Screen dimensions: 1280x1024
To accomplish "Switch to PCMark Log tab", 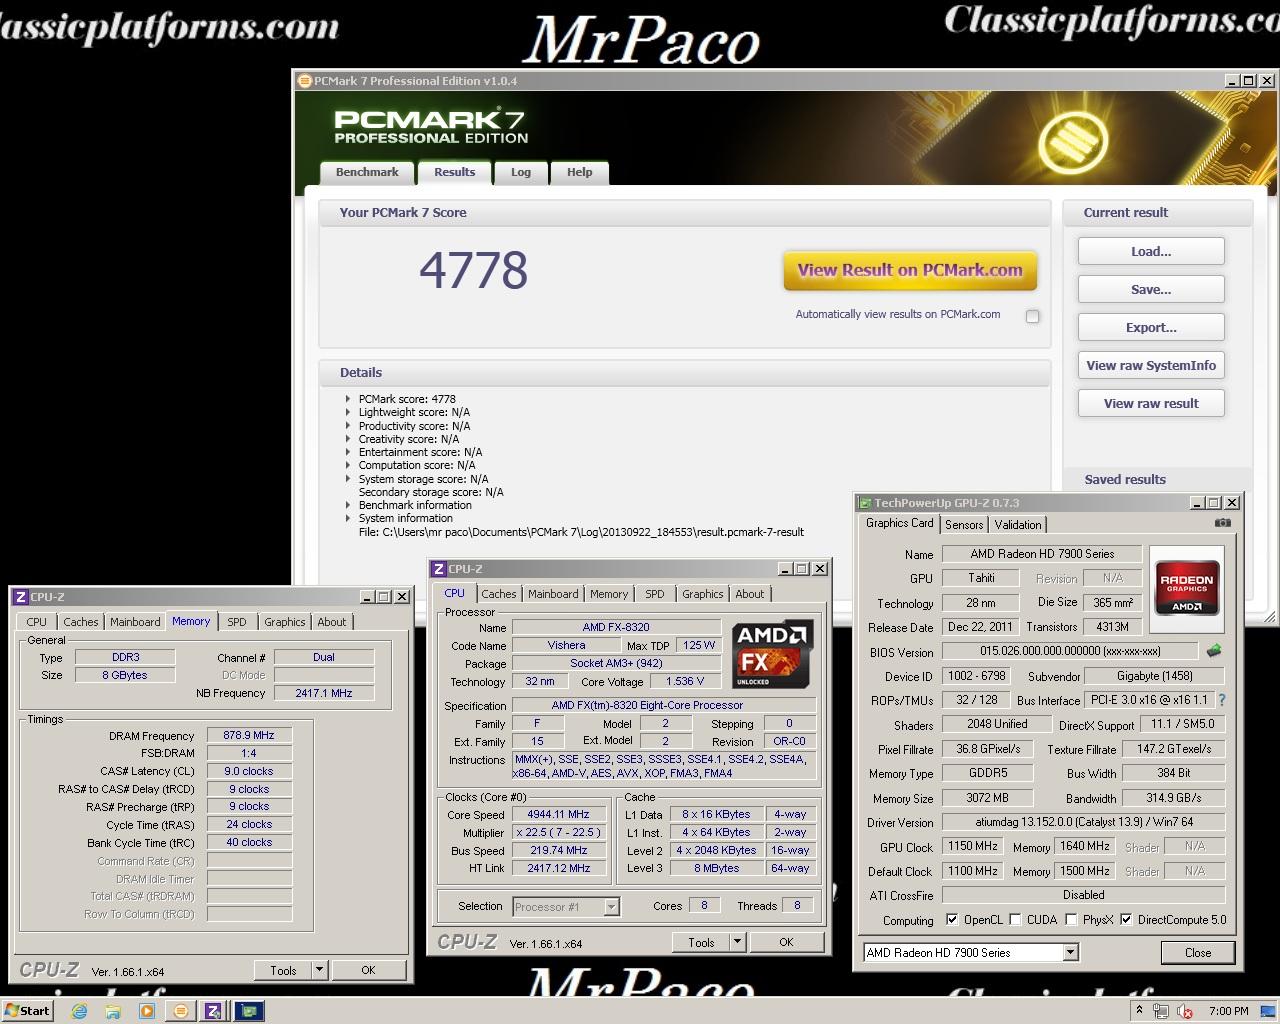I will point(521,172).
